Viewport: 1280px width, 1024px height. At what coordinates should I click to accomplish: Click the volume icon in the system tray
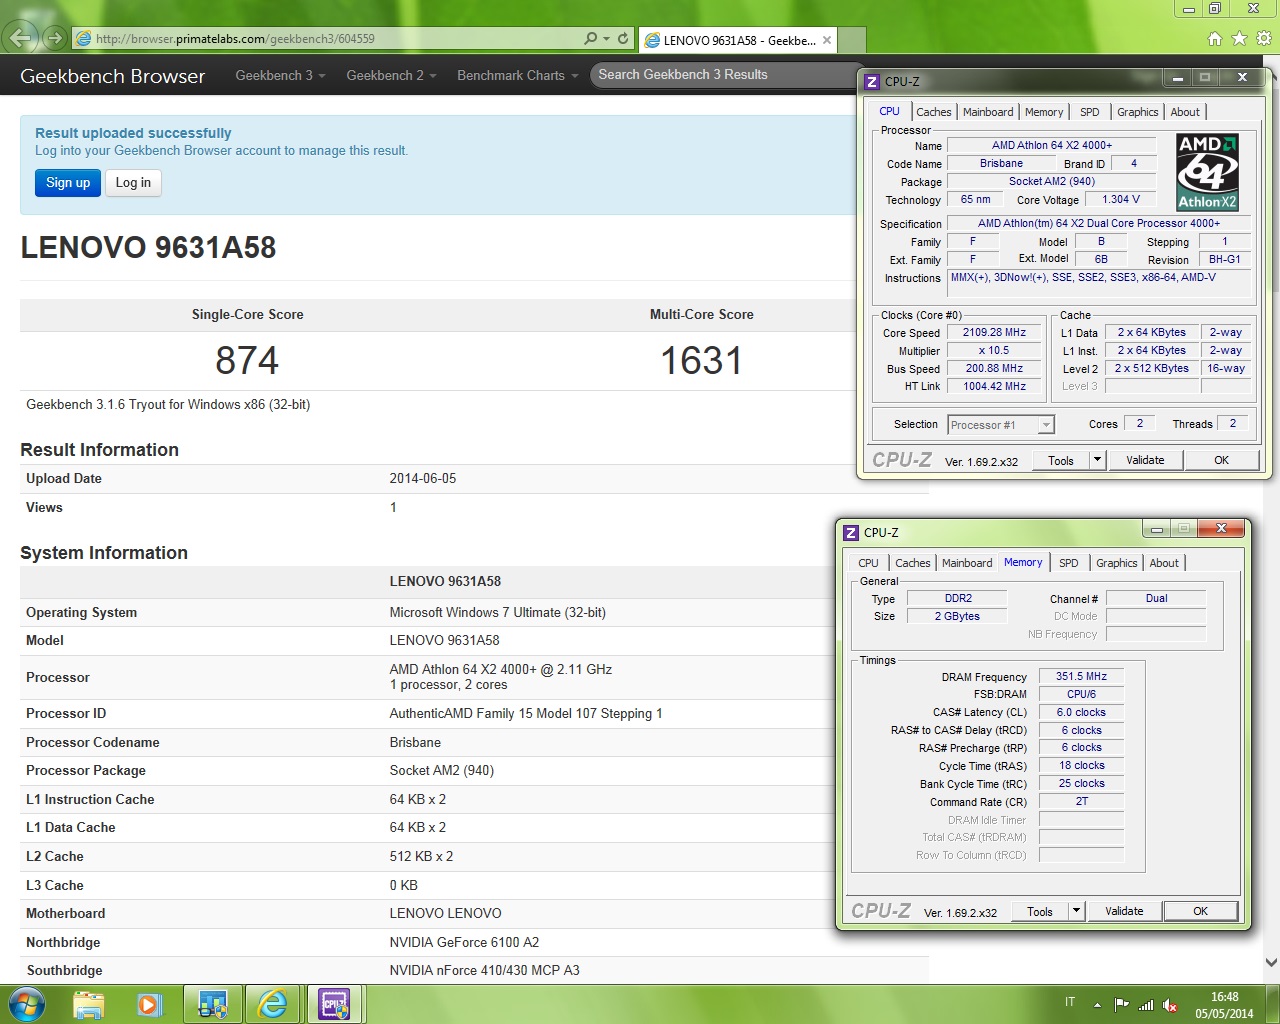click(x=1170, y=1005)
